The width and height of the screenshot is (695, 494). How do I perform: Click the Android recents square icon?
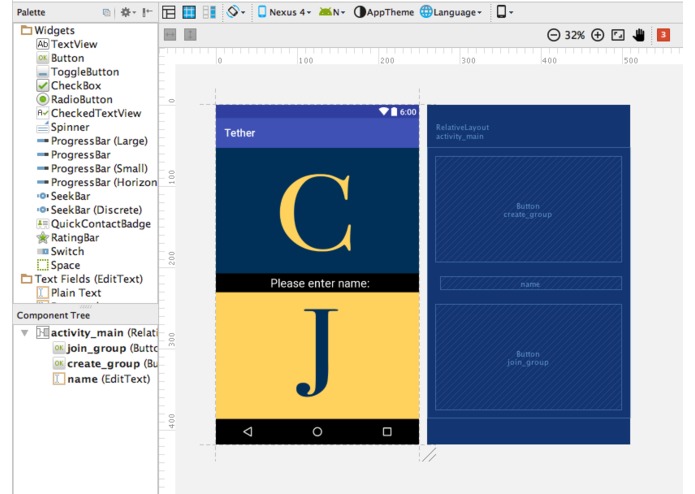(x=387, y=432)
